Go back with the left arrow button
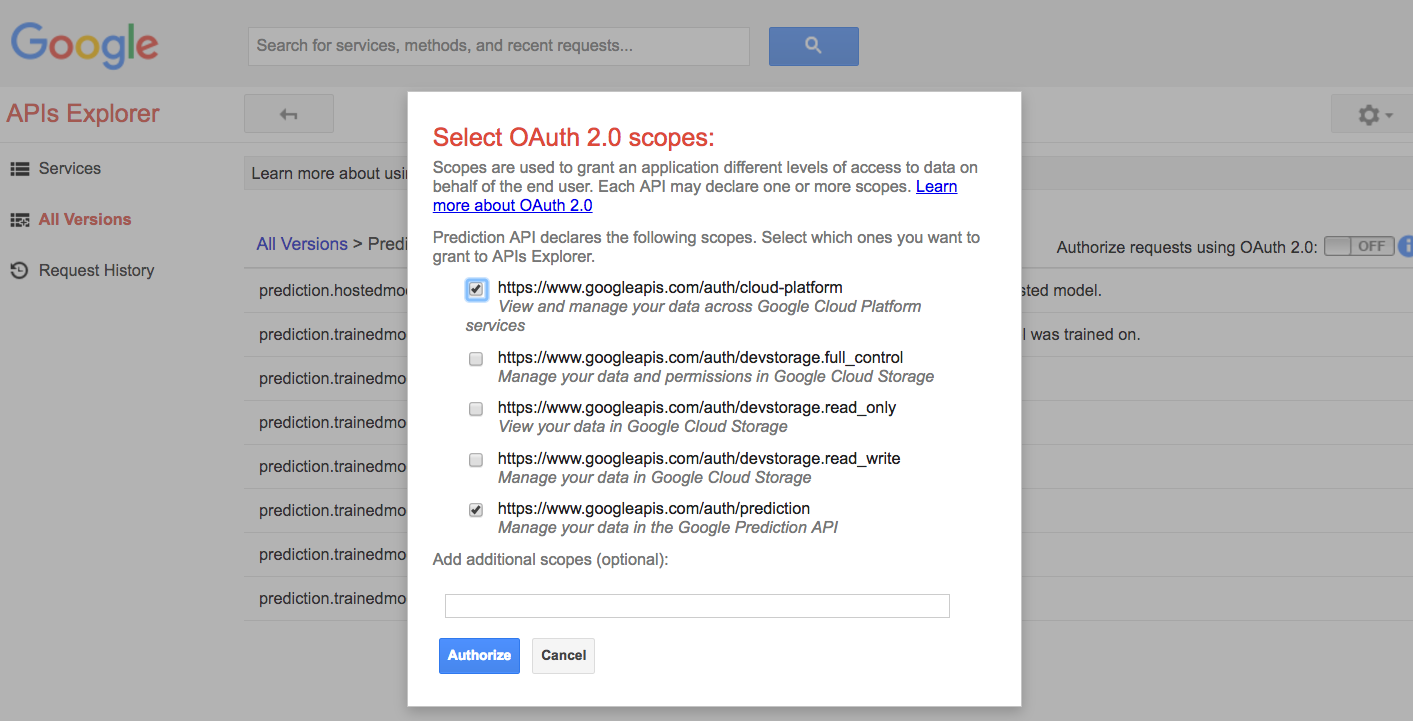The height and width of the screenshot is (721, 1413). pos(289,114)
